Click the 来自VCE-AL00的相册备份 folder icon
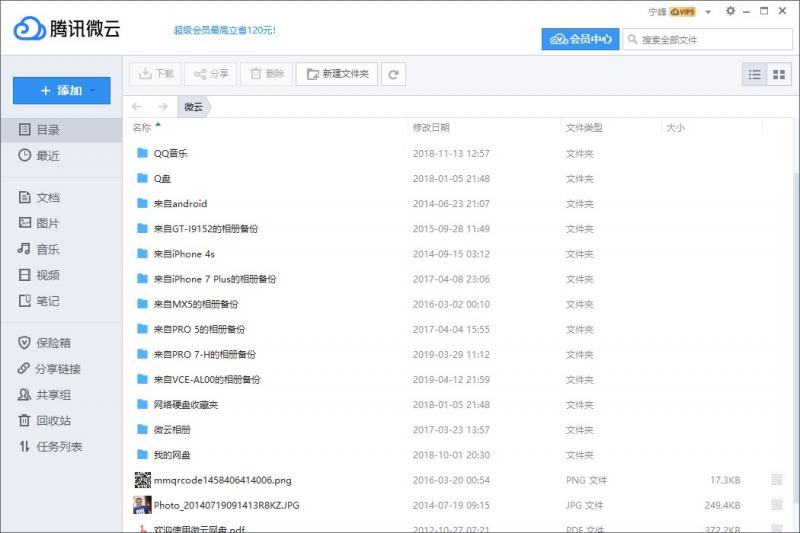Screen dimensions: 800x533 click(142, 378)
